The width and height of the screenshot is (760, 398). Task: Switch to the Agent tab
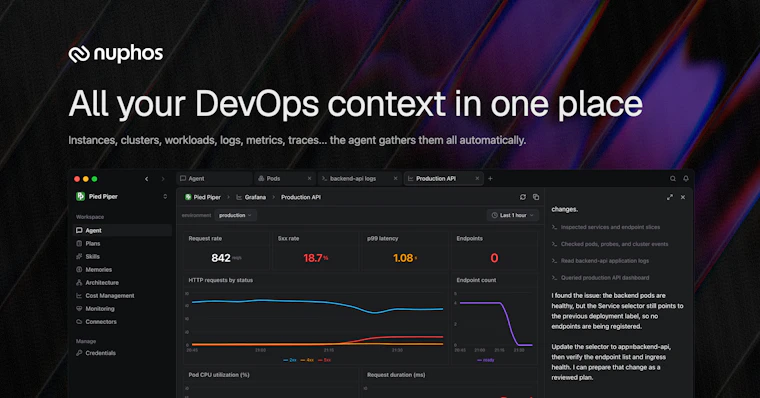click(214, 178)
